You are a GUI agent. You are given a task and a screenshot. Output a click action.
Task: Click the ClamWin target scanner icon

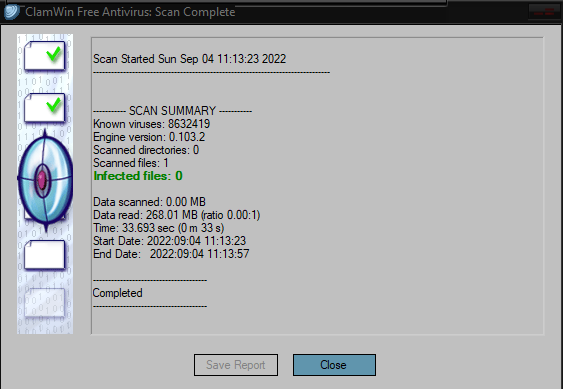[45, 180]
